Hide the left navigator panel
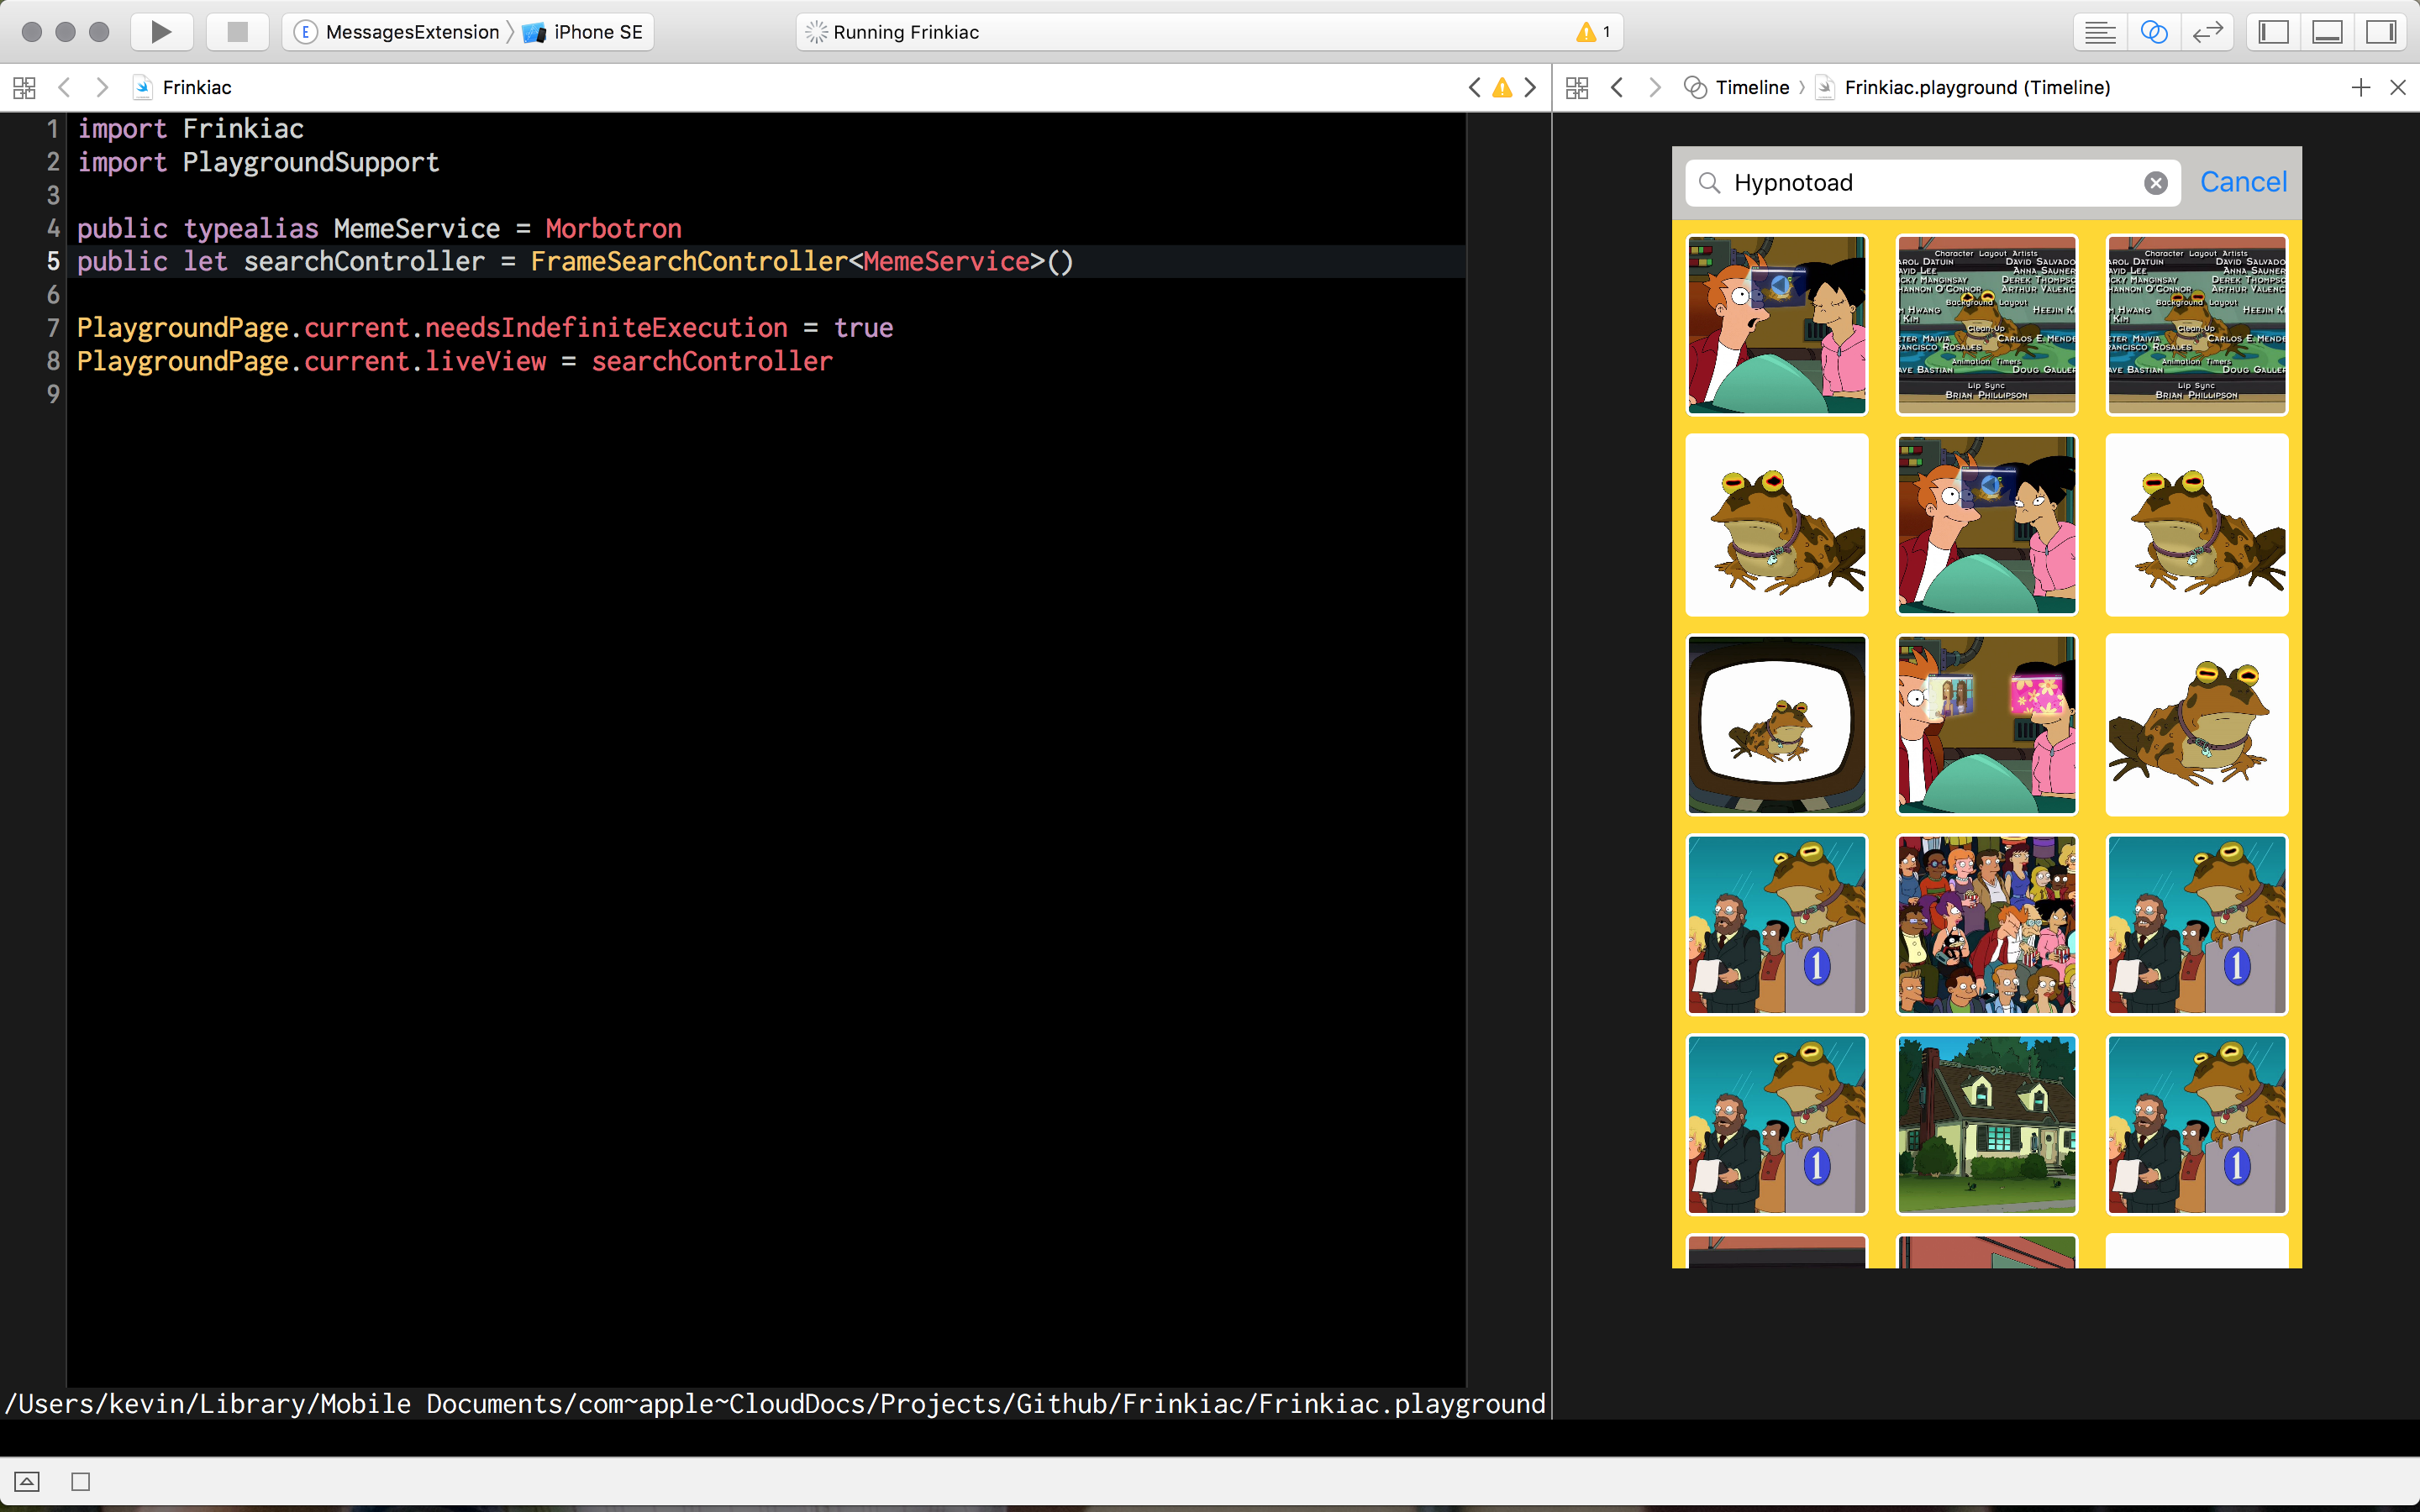Viewport: 2420px width, 1512px height. (2273, 31)
